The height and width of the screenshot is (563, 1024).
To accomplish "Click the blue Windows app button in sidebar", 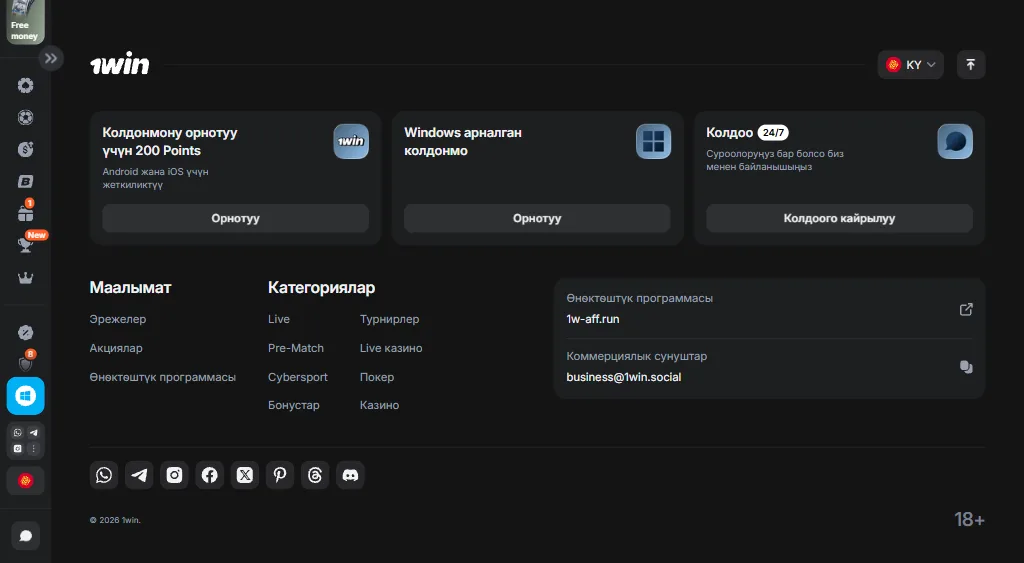I will tap(25, 396).
